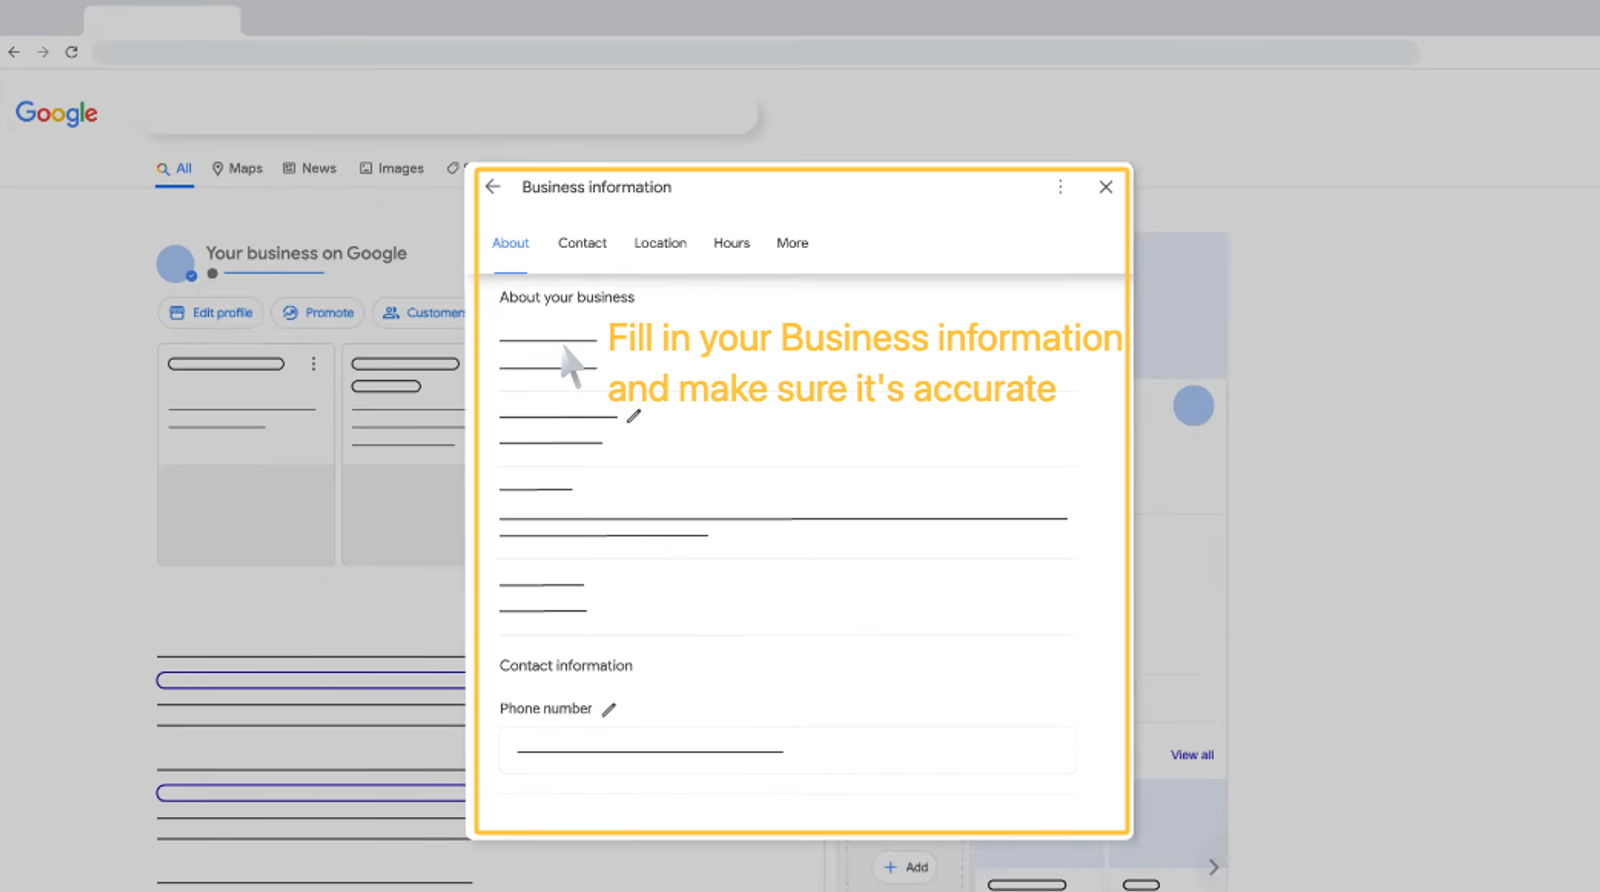Reload the page with refresh icon

pos(72,52)
